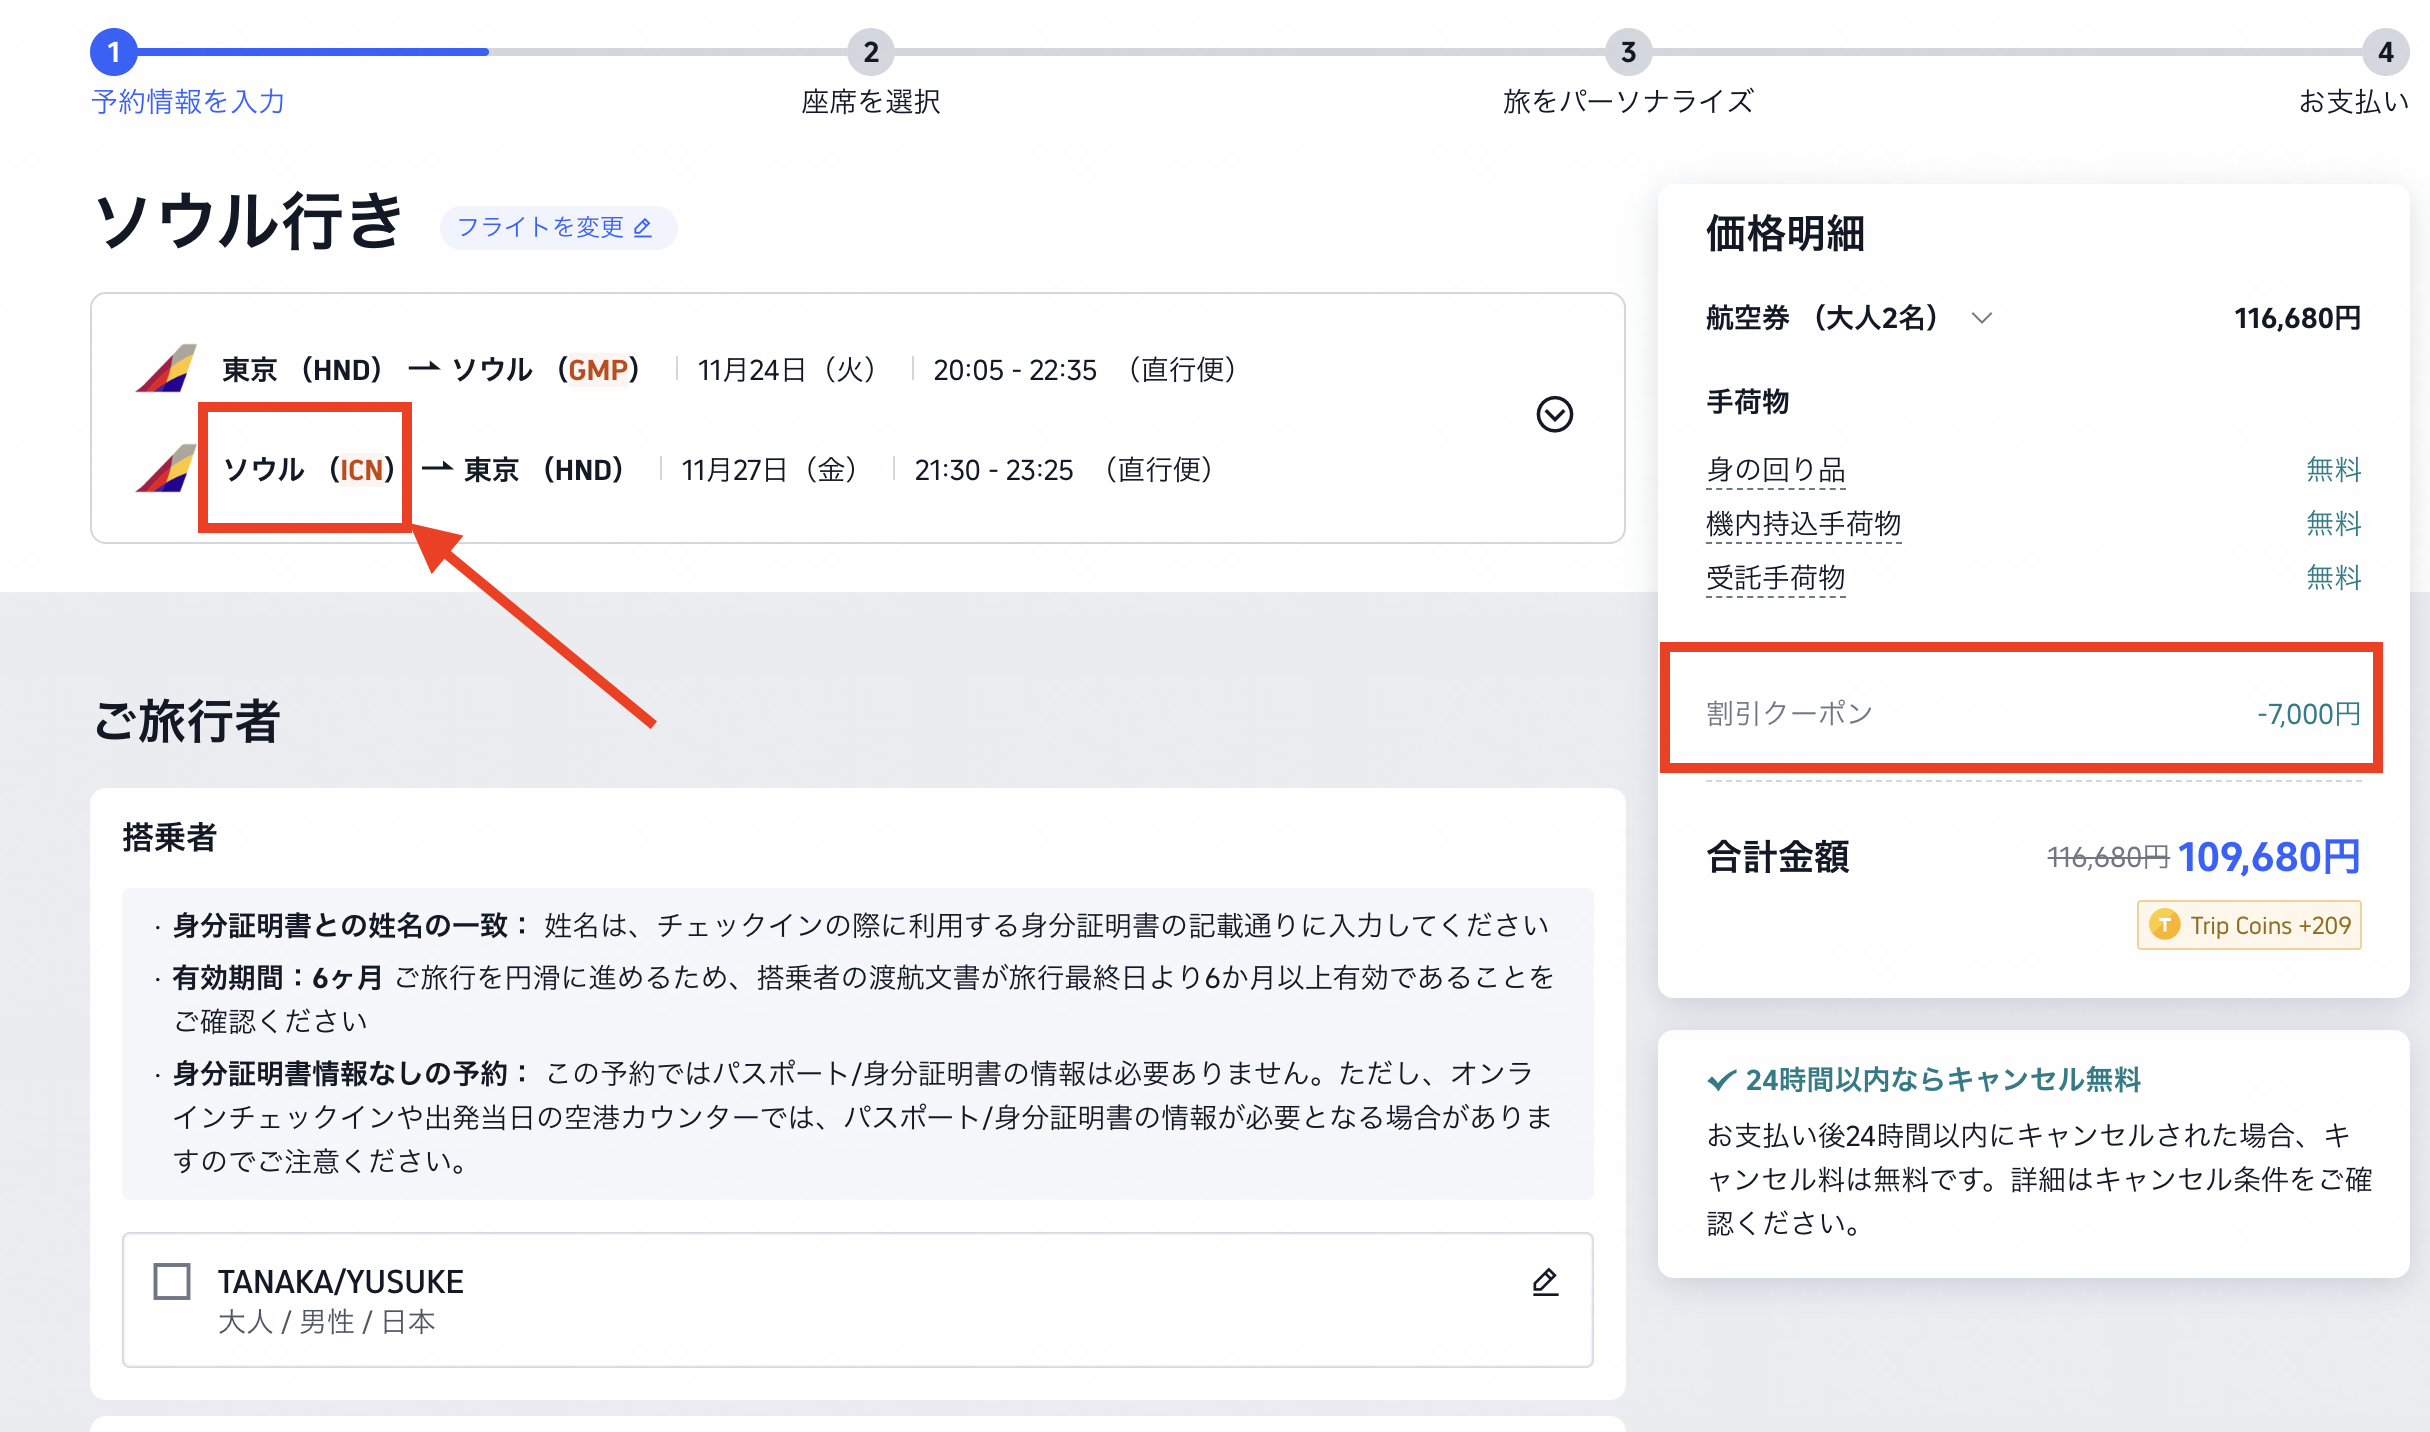2430x1432 pixels.
Task: Open 身の回り品 baggage info link
Action: (1775, 469)
